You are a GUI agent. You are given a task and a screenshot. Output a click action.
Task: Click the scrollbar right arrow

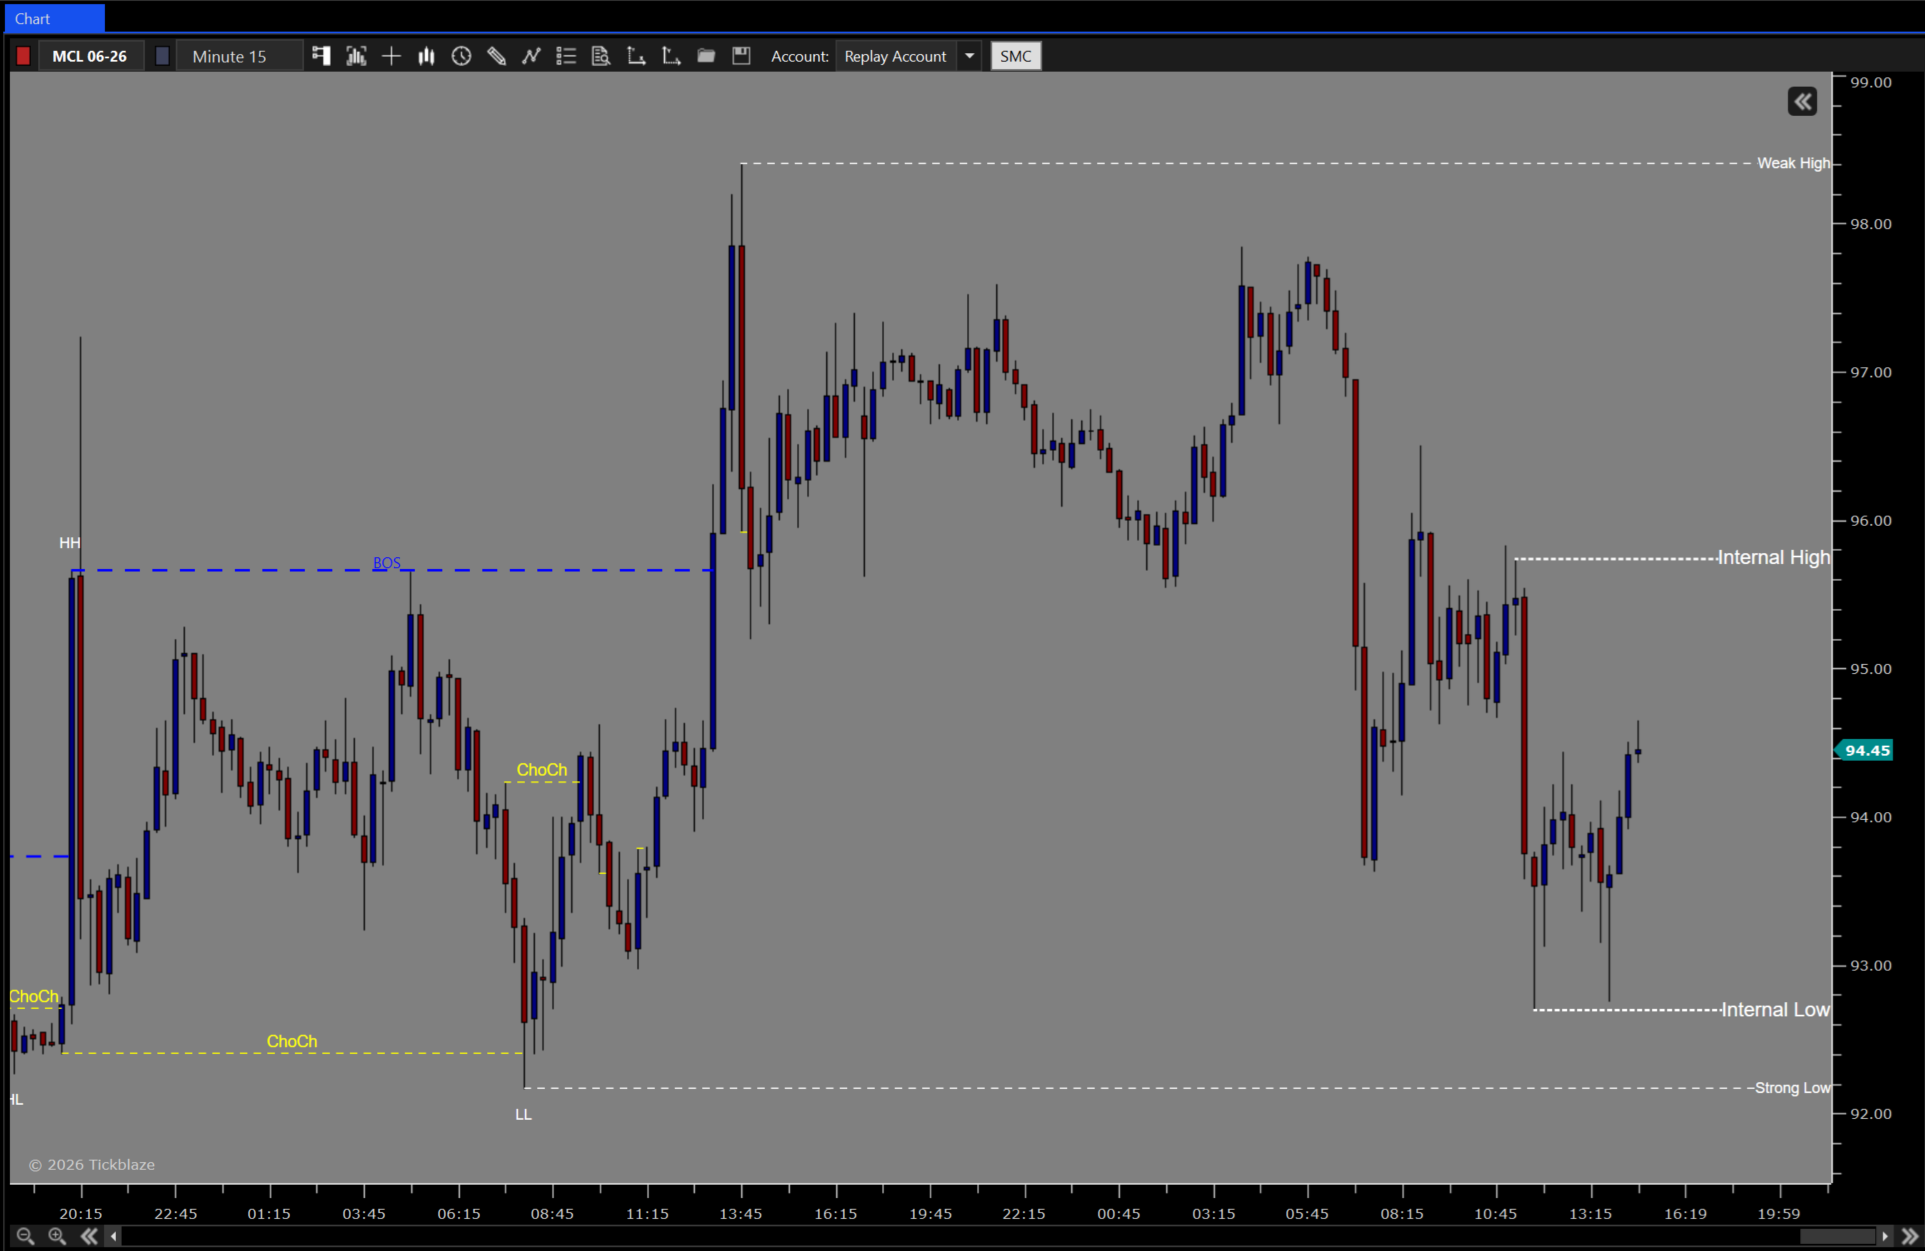1885,1236
